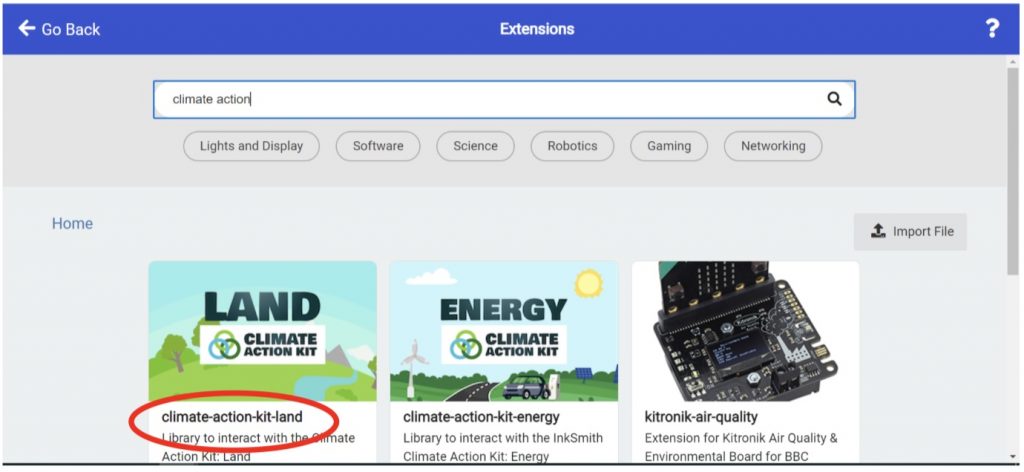Open the ENERGY Climate Action Kit thumbnail
This screenshot has height=472, width=1024.
coord(504,331)
